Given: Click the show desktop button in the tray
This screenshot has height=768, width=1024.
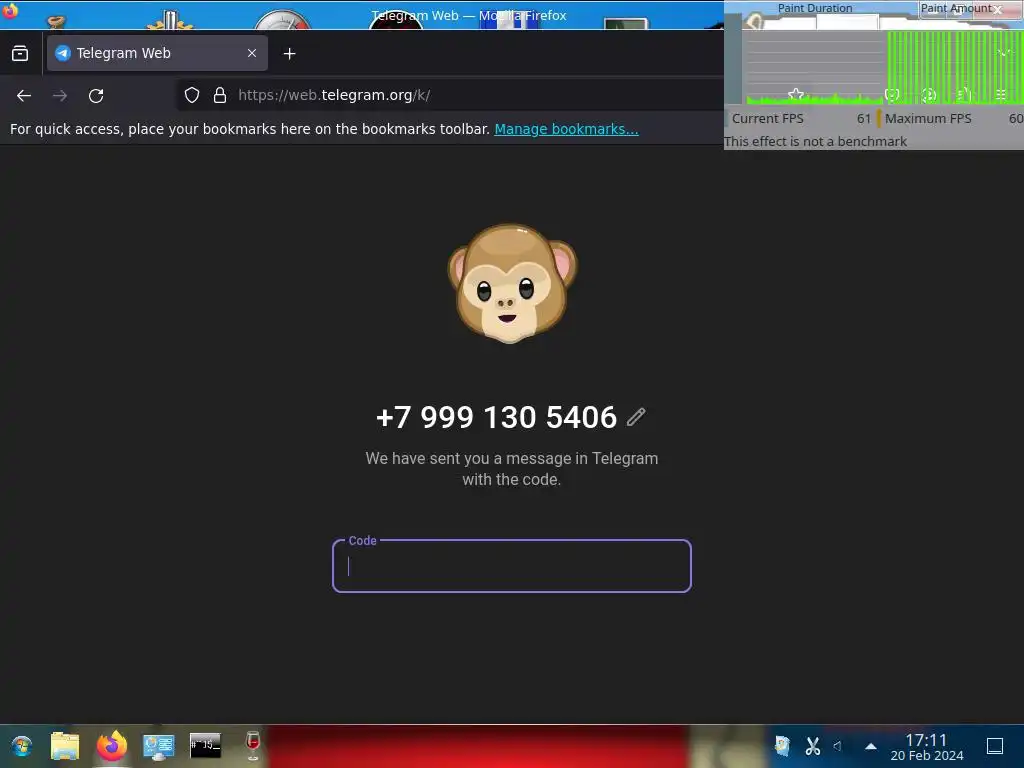Looking at the screenshot, I should click(x=995, y=746).
